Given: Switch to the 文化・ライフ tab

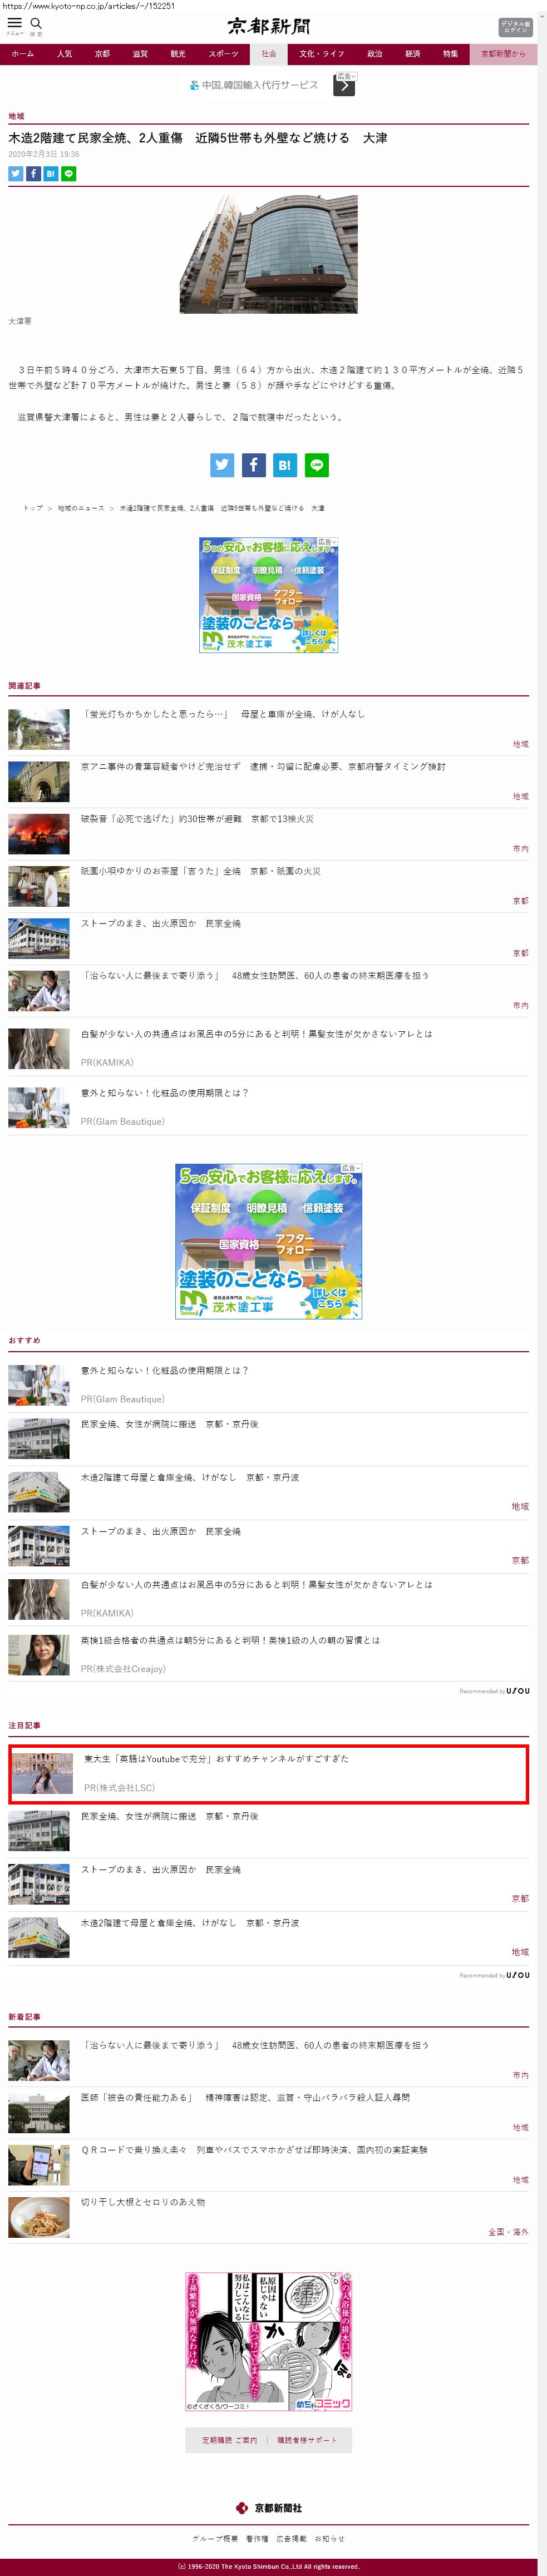Looking at the screenshot, I should (x=321, y=54).
